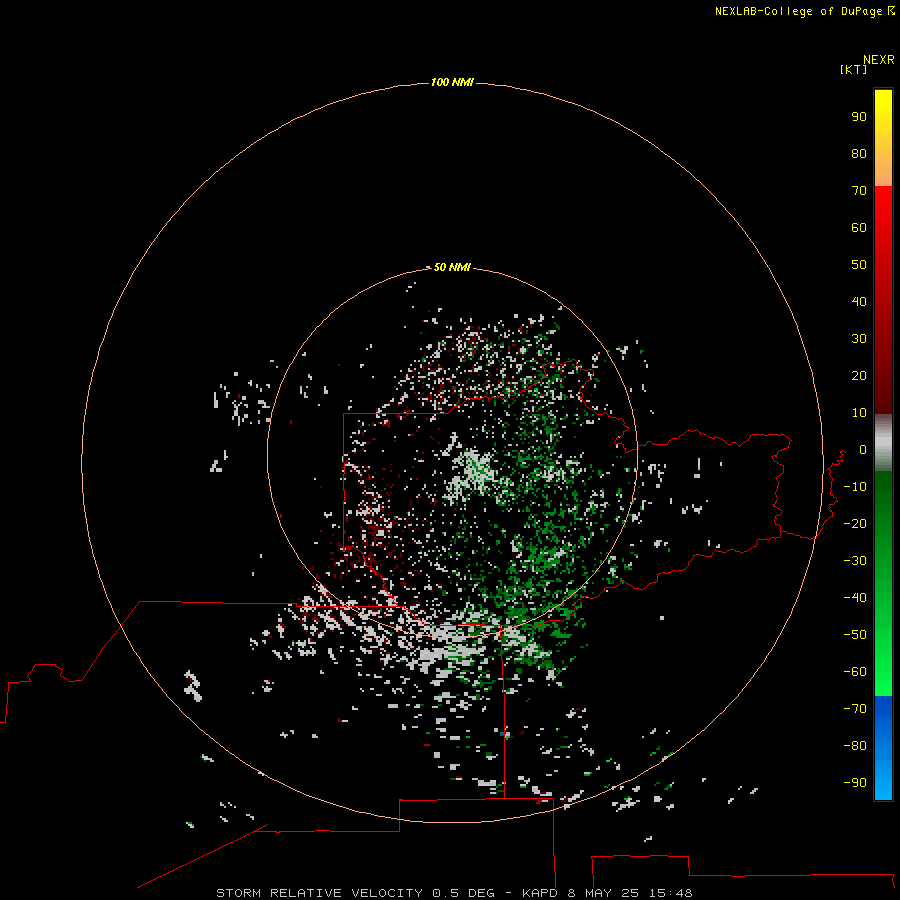
Task: Click the 100 NMI range ring label
Action: (x=452, y=83)
